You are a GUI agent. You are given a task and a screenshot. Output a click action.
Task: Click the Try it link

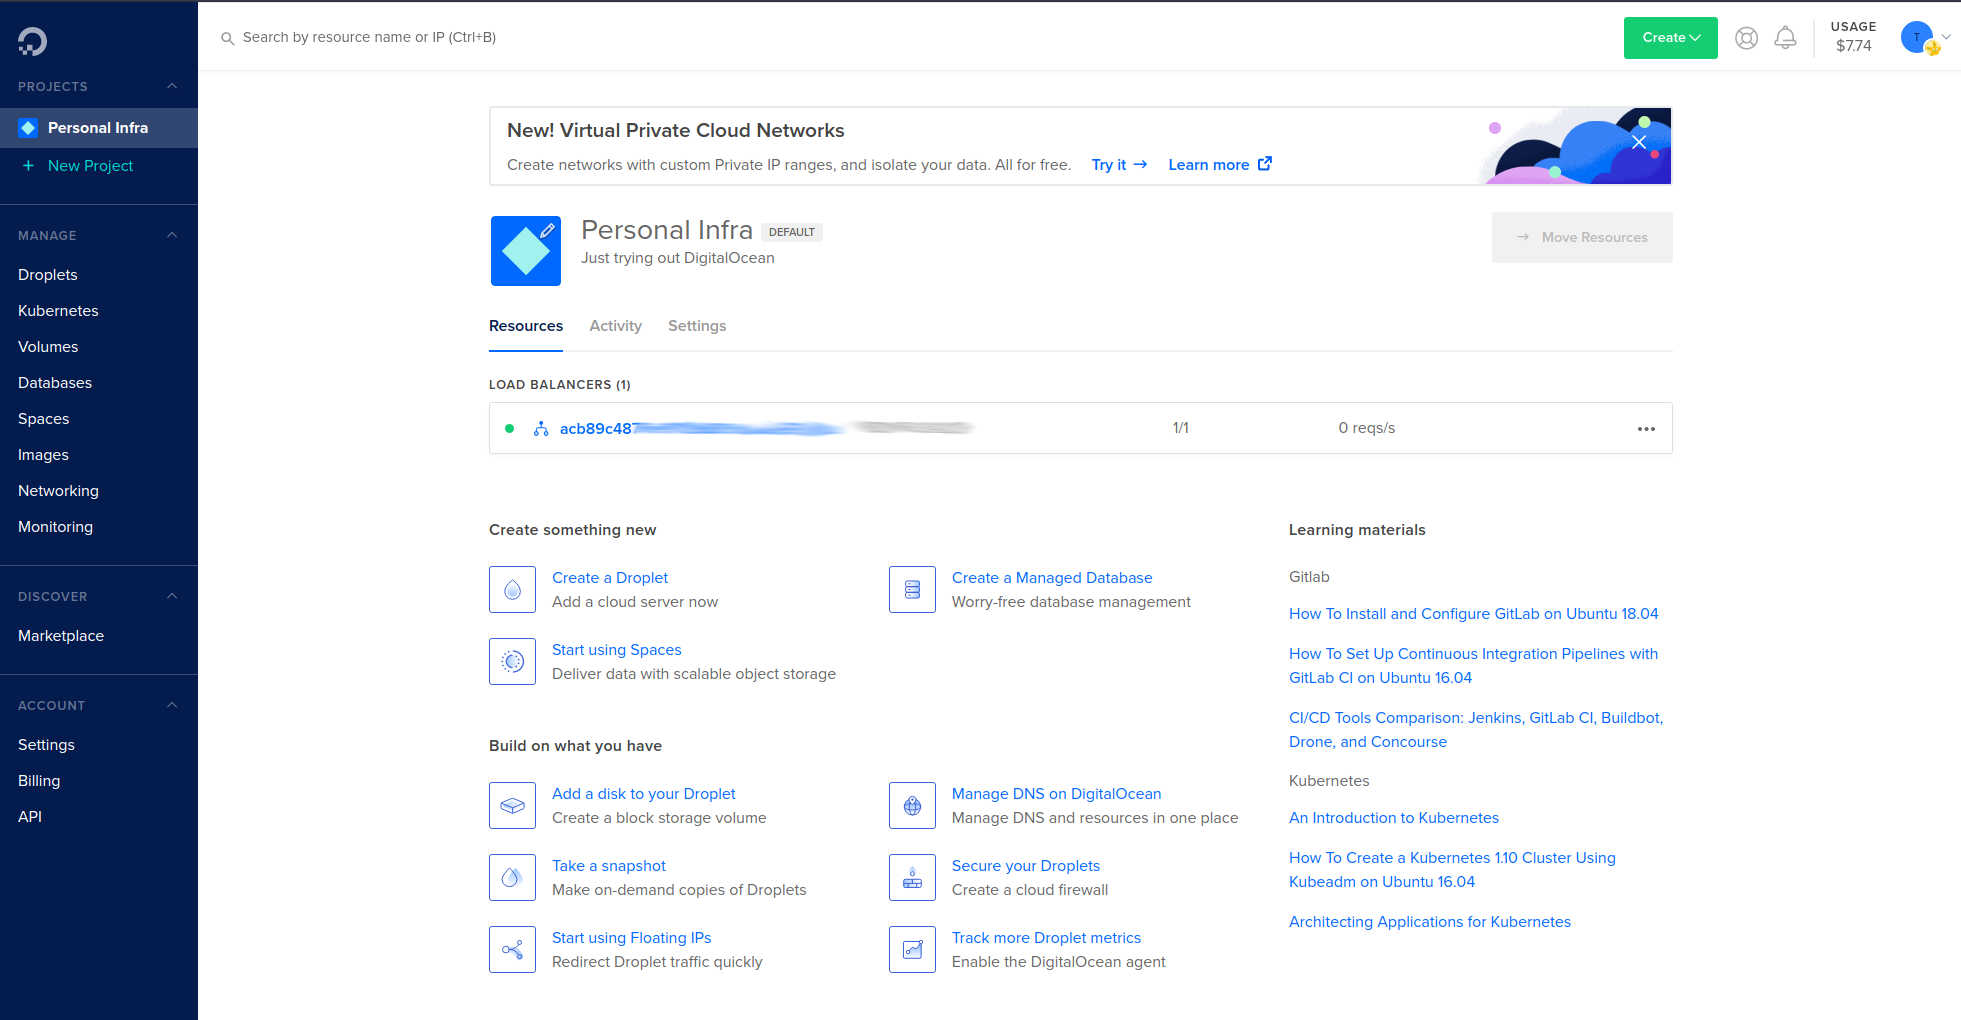(x=1119, y=165)
